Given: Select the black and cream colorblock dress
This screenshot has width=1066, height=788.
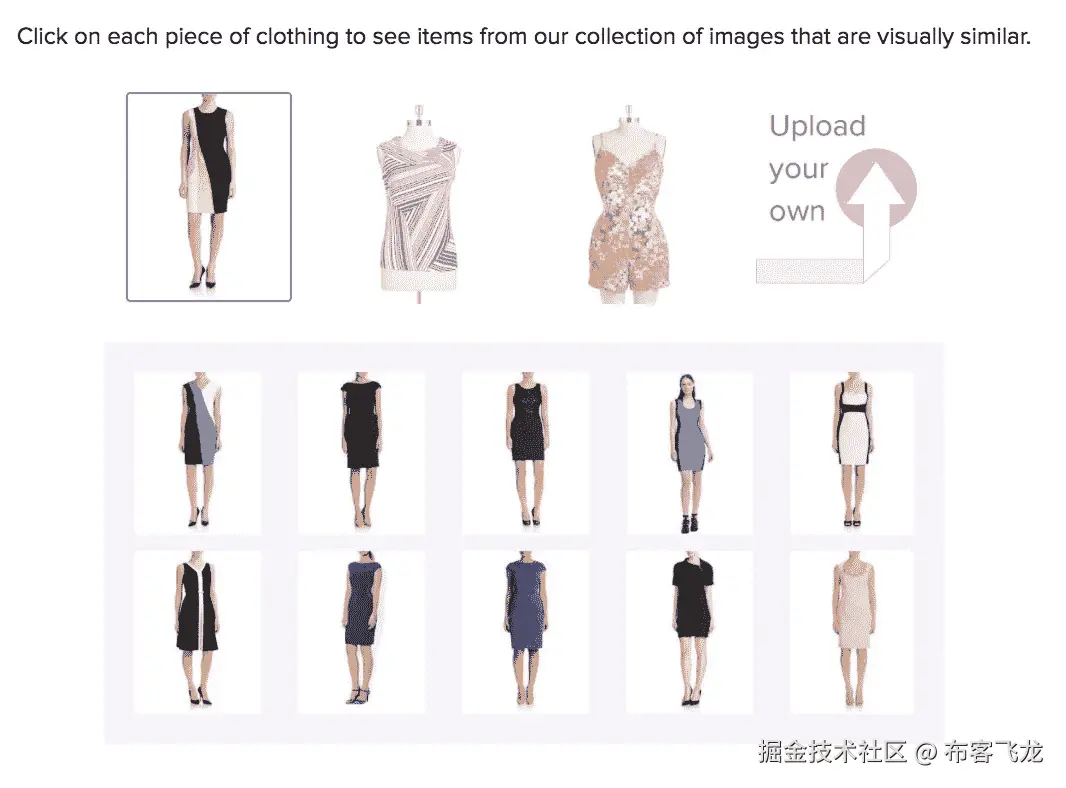Looking at the screenshot, I should (209, 196).
